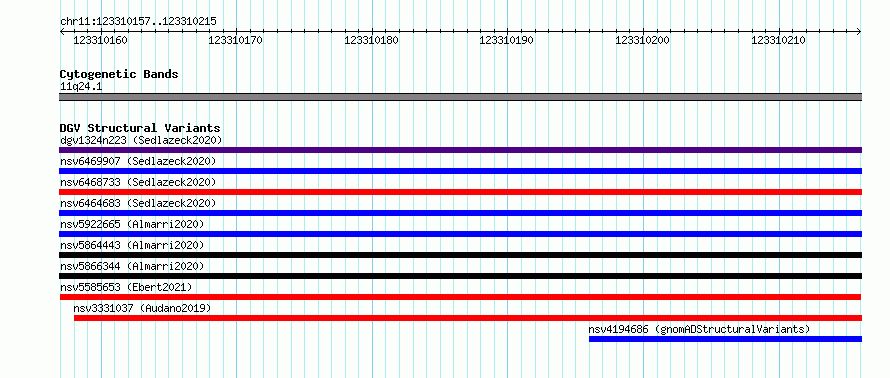Click ruler position 123310200

coord(643,40)
